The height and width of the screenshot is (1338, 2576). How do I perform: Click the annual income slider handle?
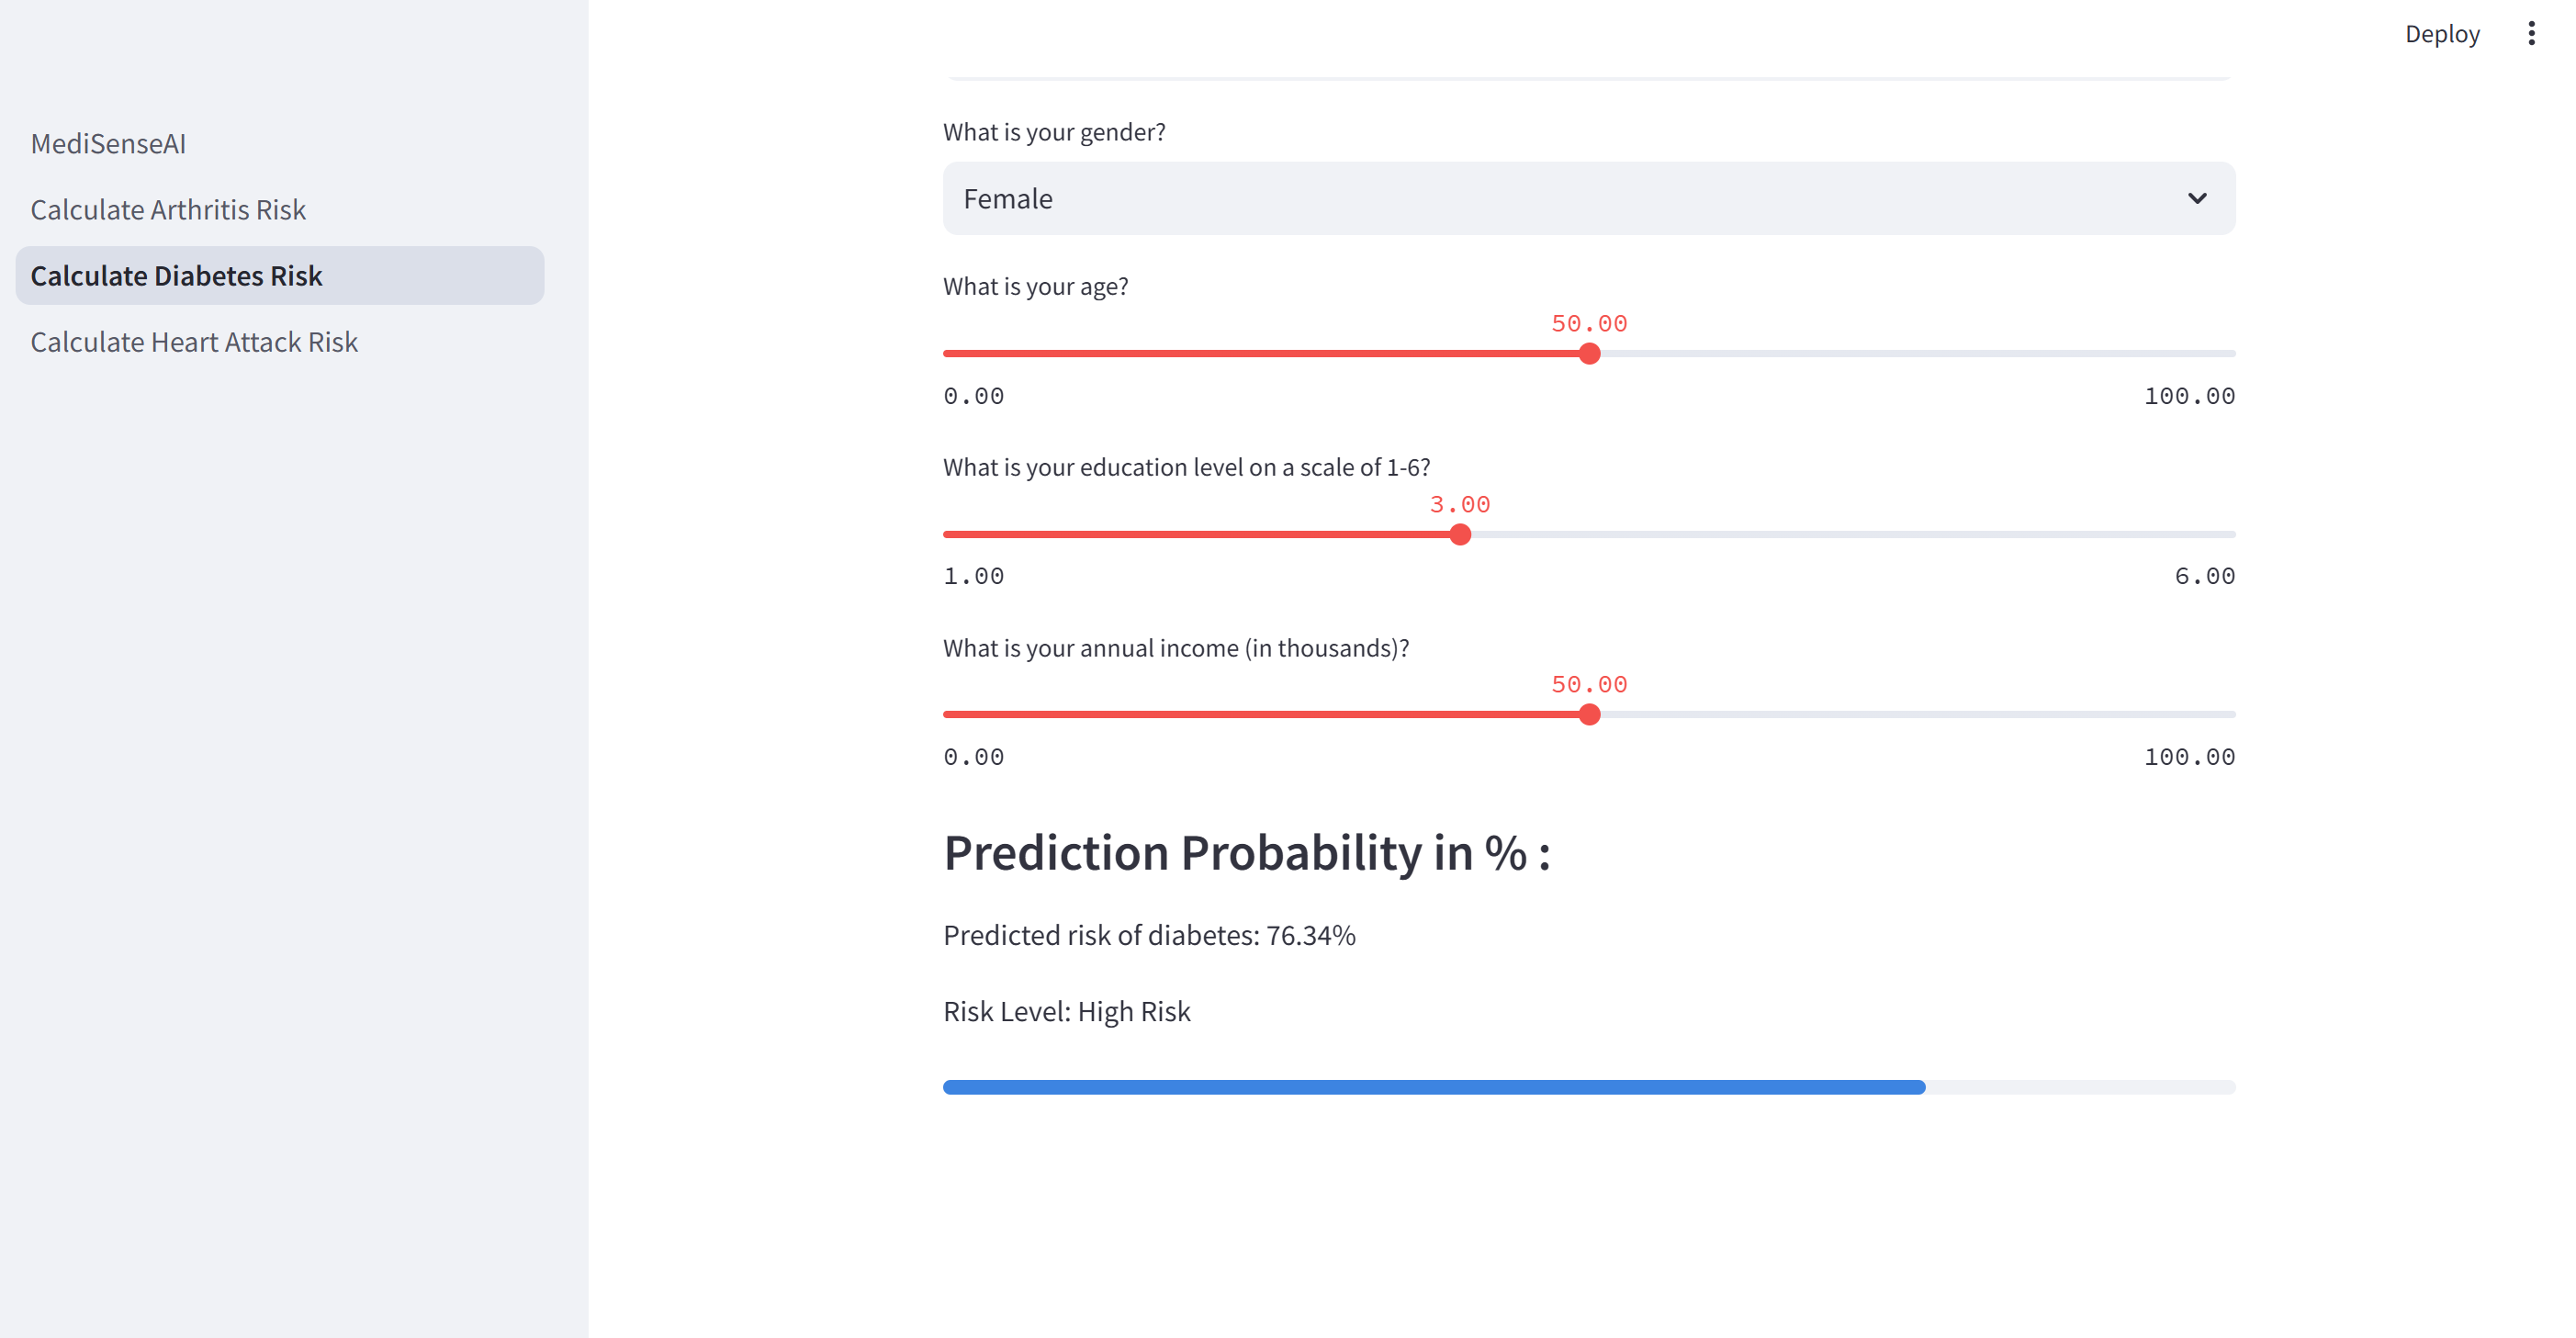tap(1589, 714)
